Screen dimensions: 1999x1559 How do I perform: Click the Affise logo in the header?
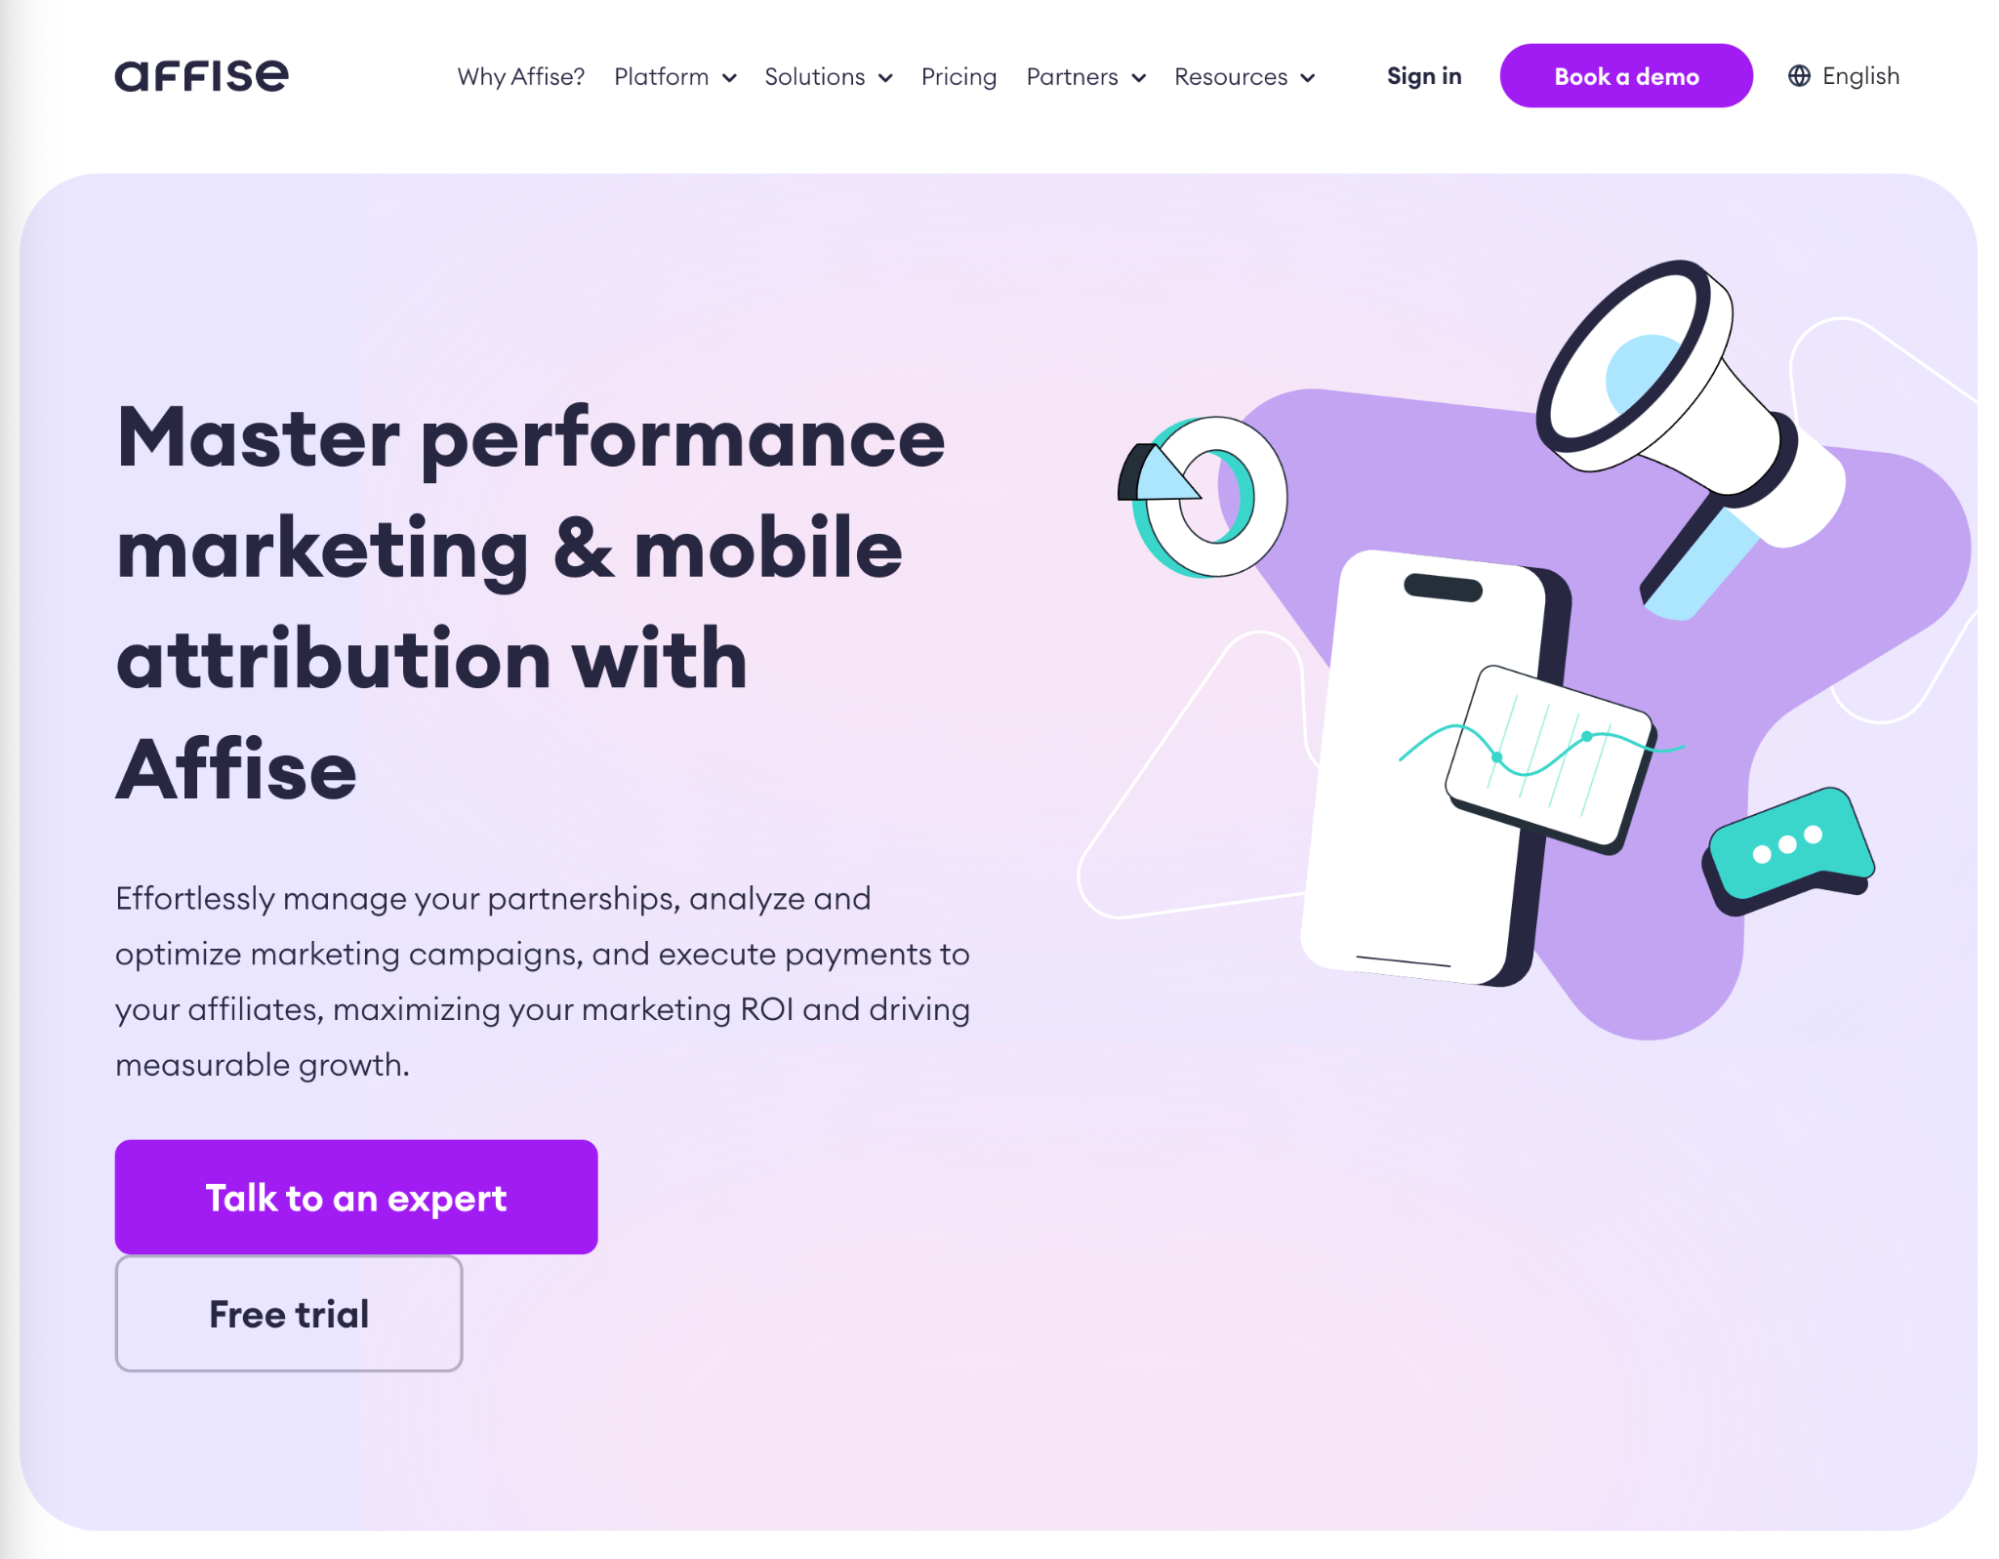[x=198, y=75]
